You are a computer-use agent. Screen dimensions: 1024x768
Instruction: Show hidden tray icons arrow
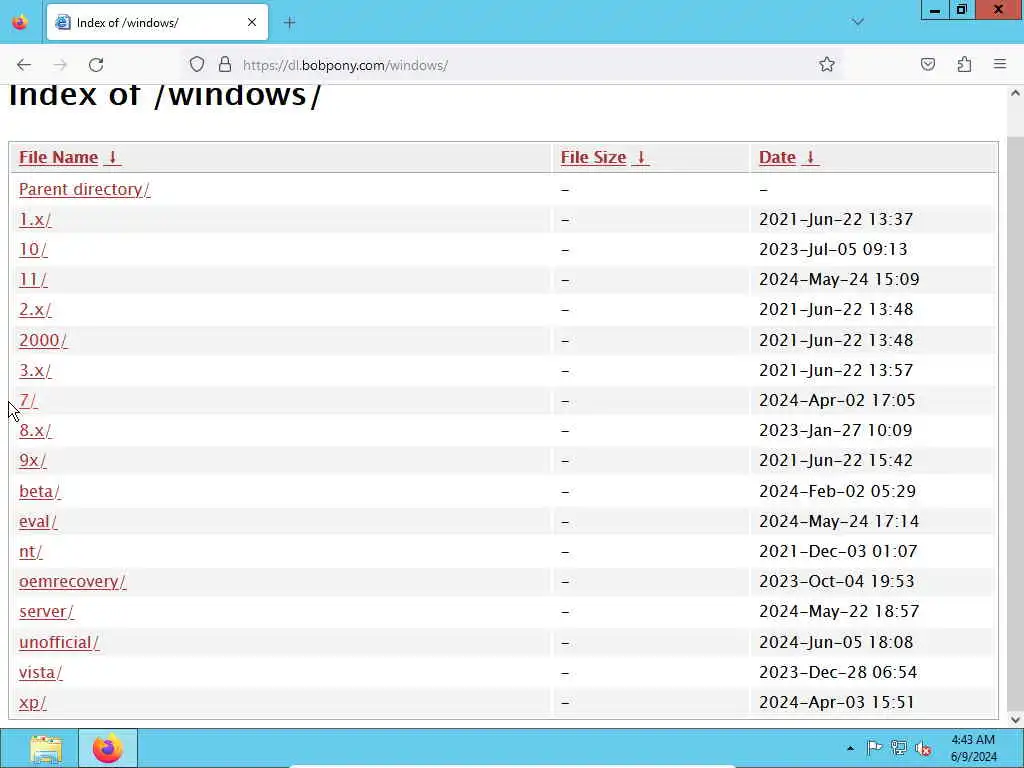850,748
